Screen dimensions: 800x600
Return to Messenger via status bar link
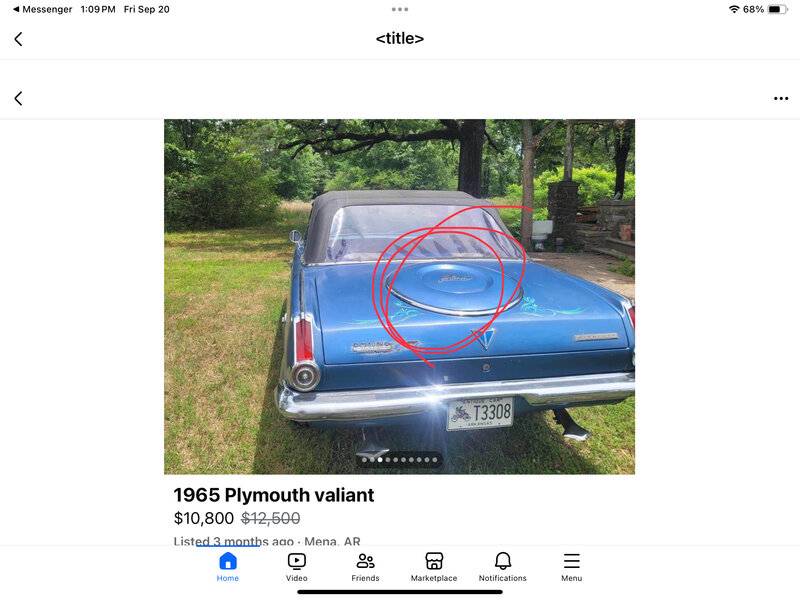tap(42, 9)
